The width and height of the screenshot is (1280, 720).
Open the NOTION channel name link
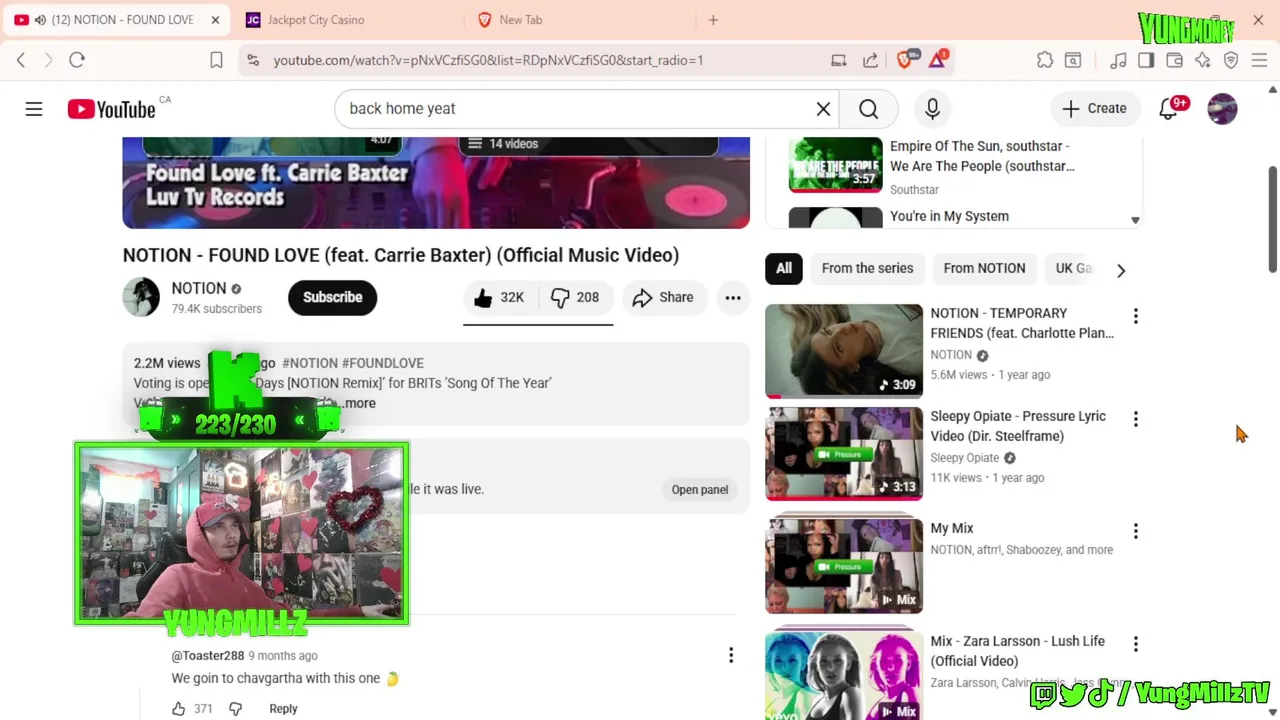tap(198, 288)
